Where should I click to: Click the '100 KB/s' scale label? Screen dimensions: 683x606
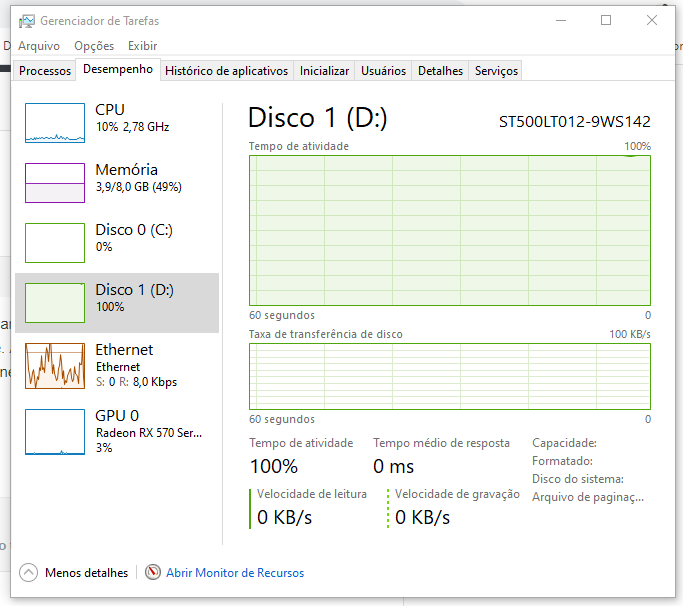tap(629, 334)
